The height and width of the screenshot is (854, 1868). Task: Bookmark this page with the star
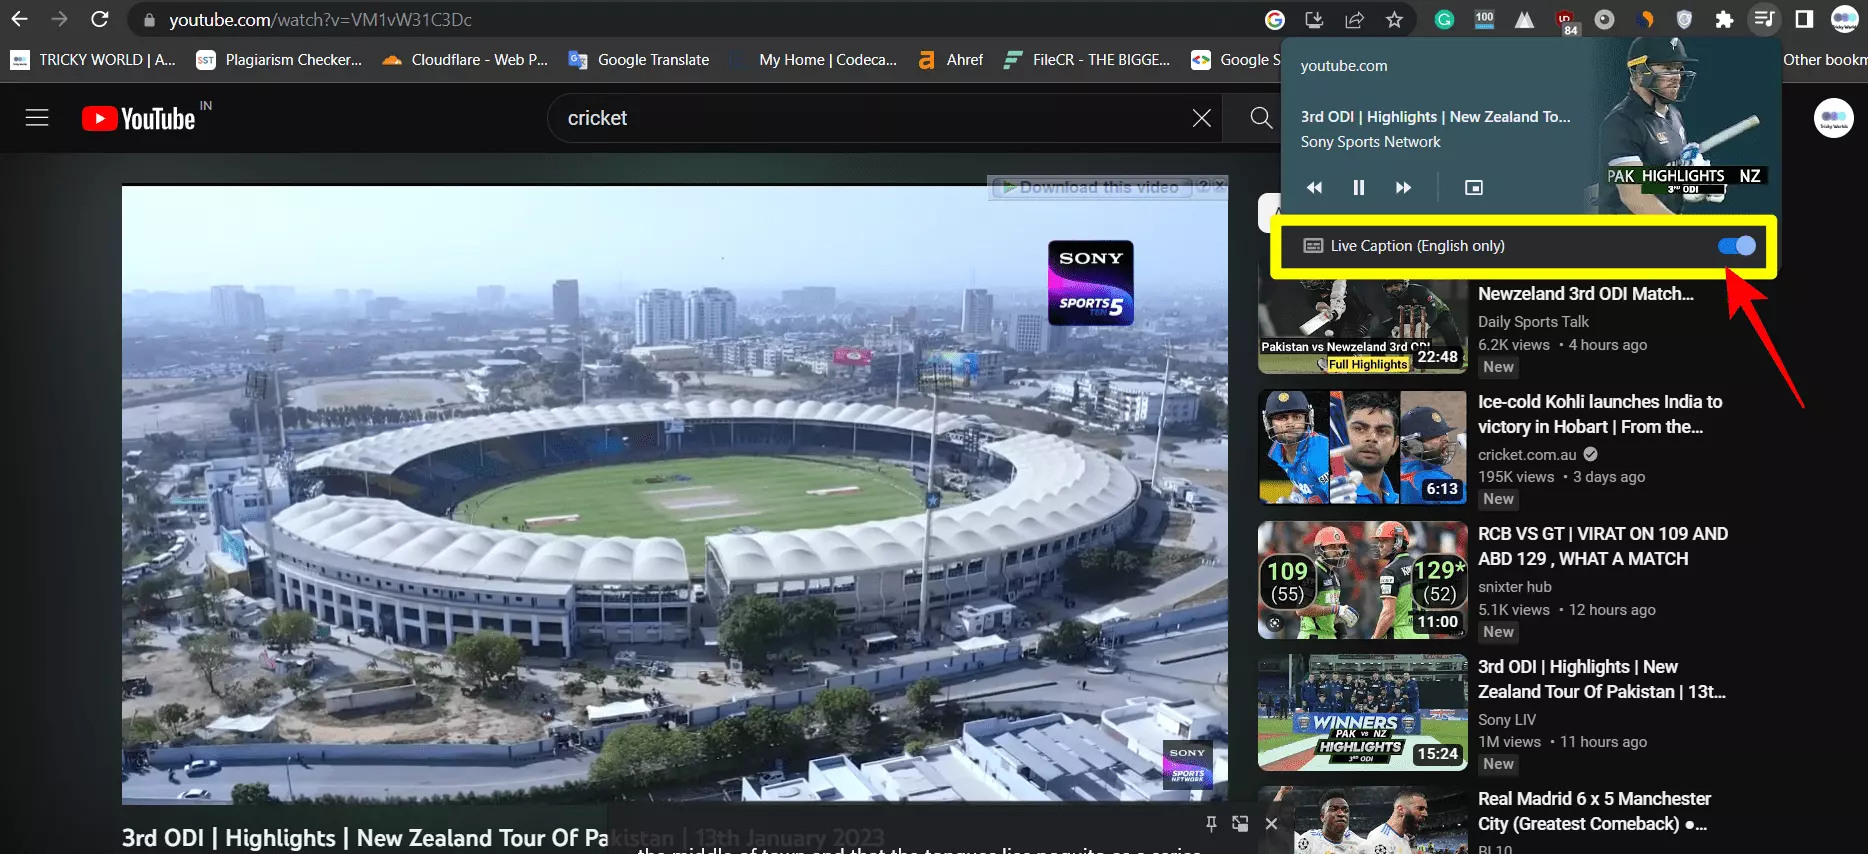coord(1394,20)
